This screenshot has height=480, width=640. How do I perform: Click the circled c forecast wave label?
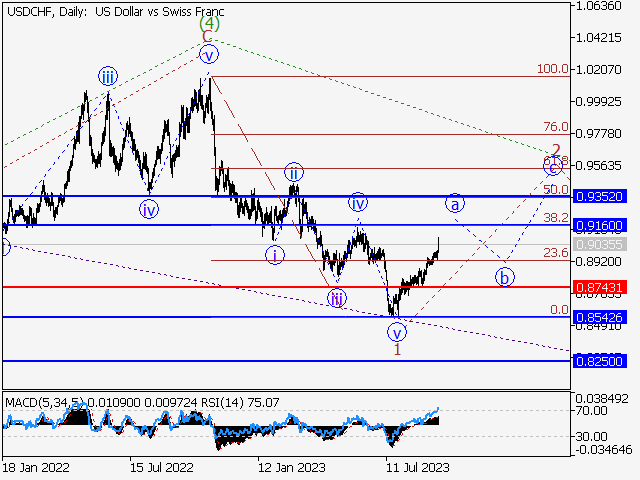click(553, 166)
